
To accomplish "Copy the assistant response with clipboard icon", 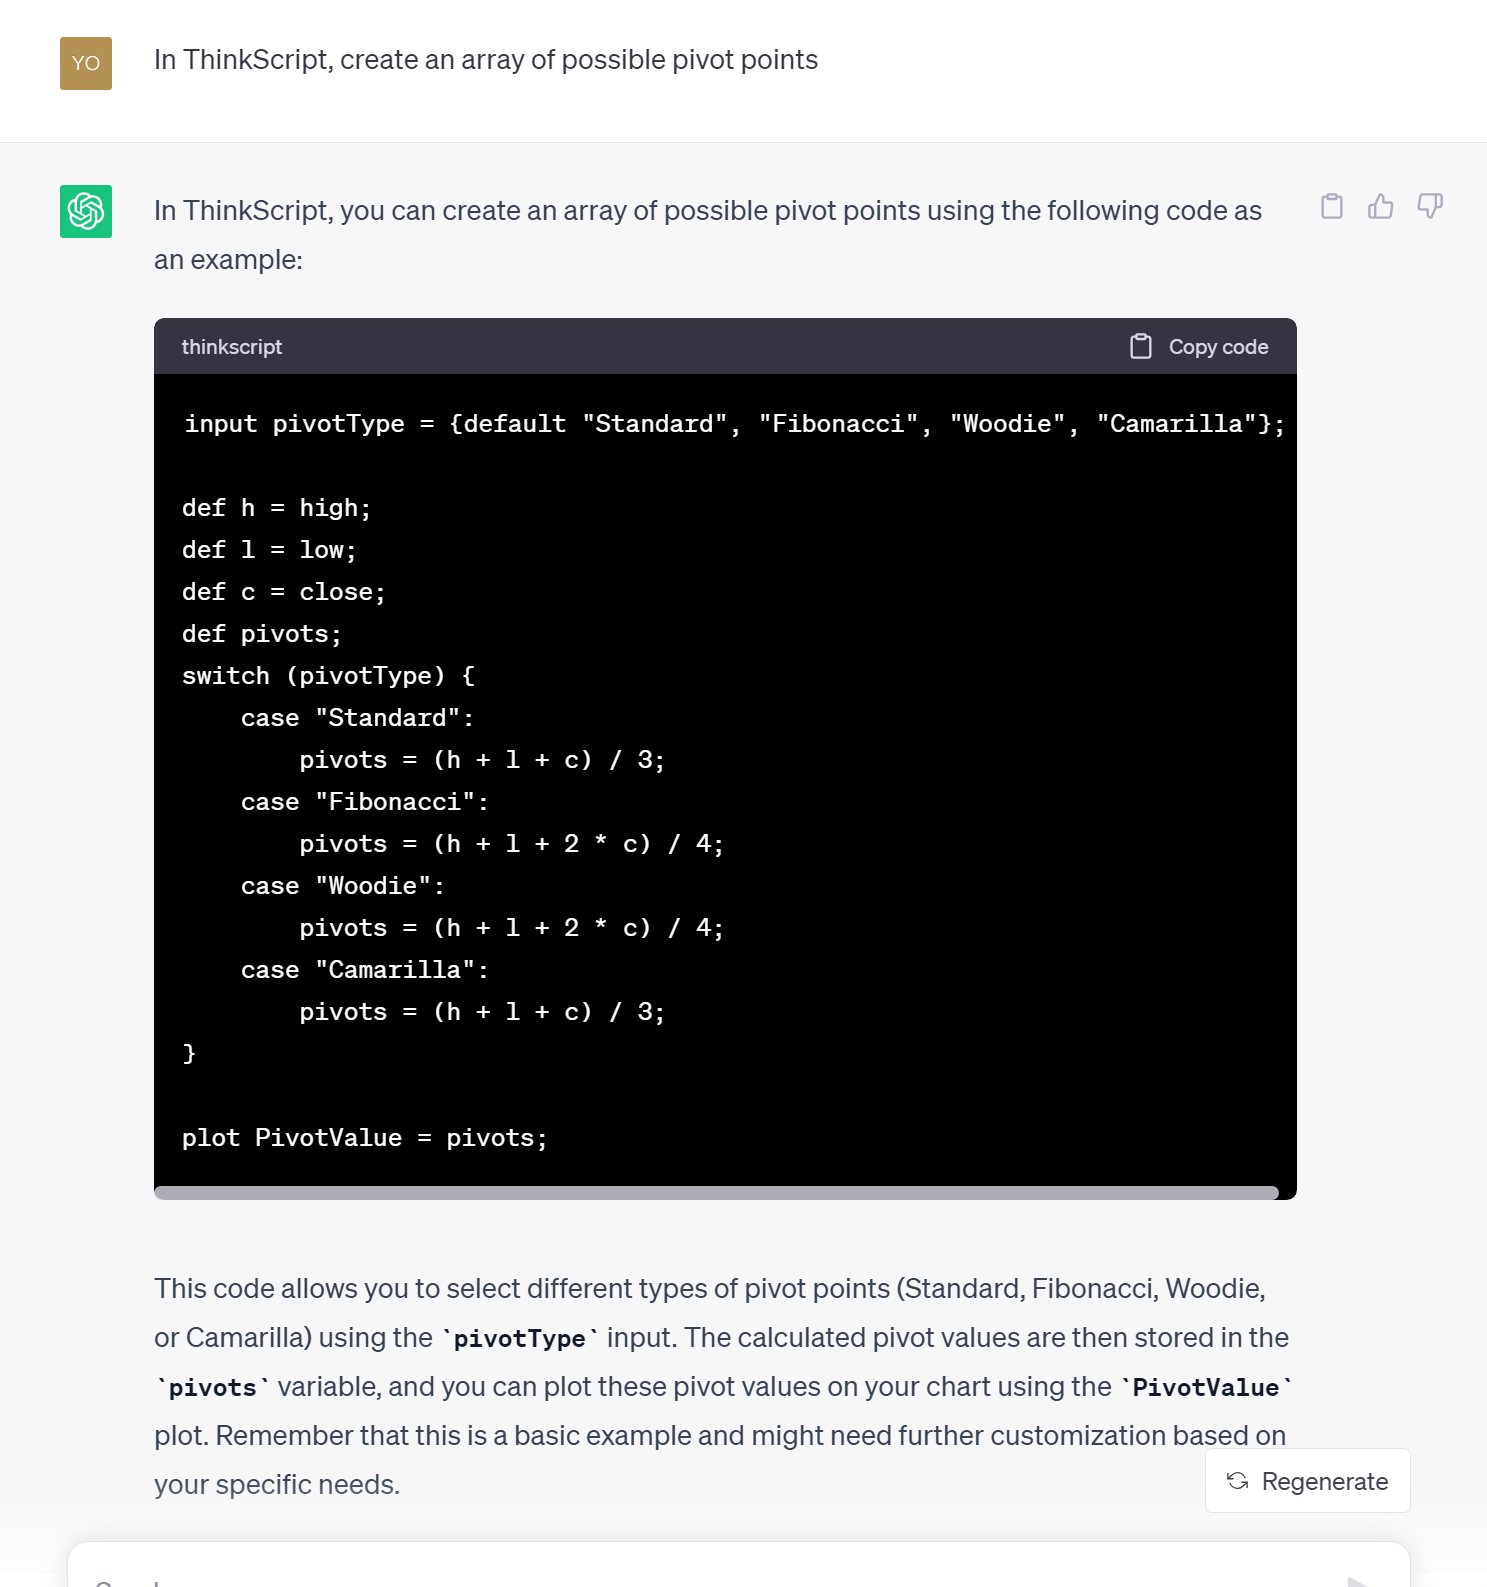I will coord(1331,206).
